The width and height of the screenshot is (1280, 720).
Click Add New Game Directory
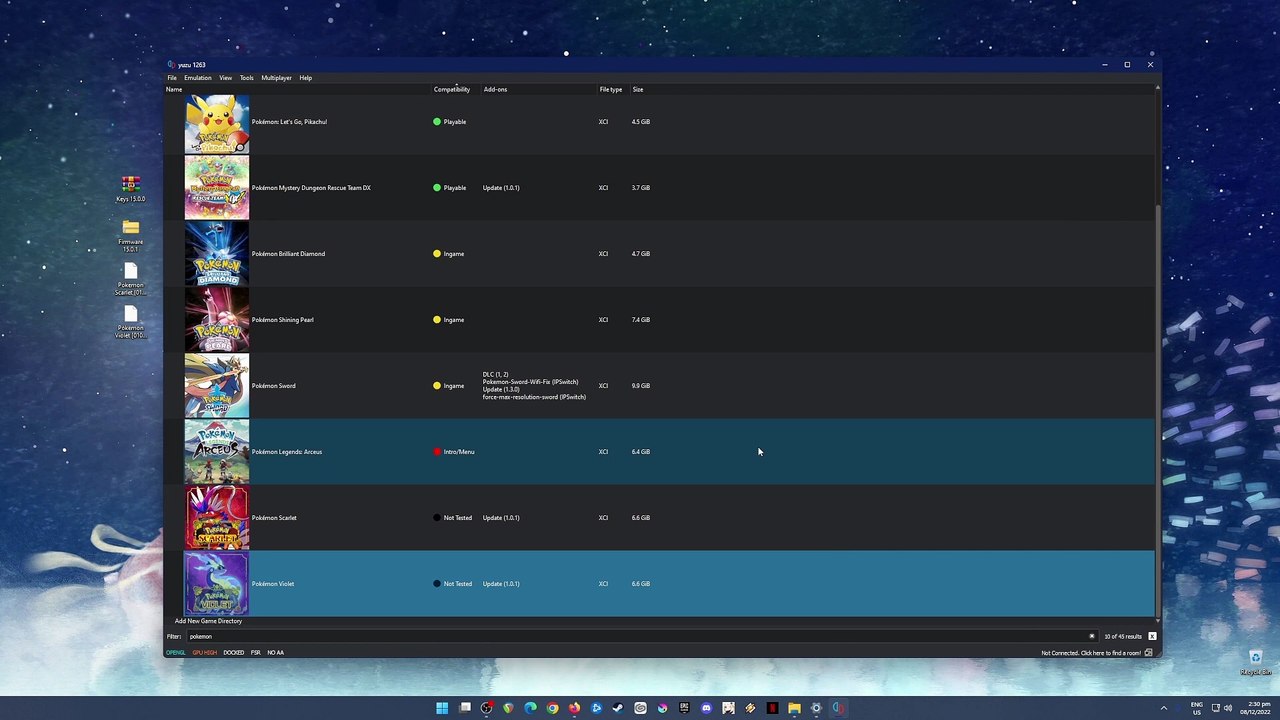tap(208, 621)
